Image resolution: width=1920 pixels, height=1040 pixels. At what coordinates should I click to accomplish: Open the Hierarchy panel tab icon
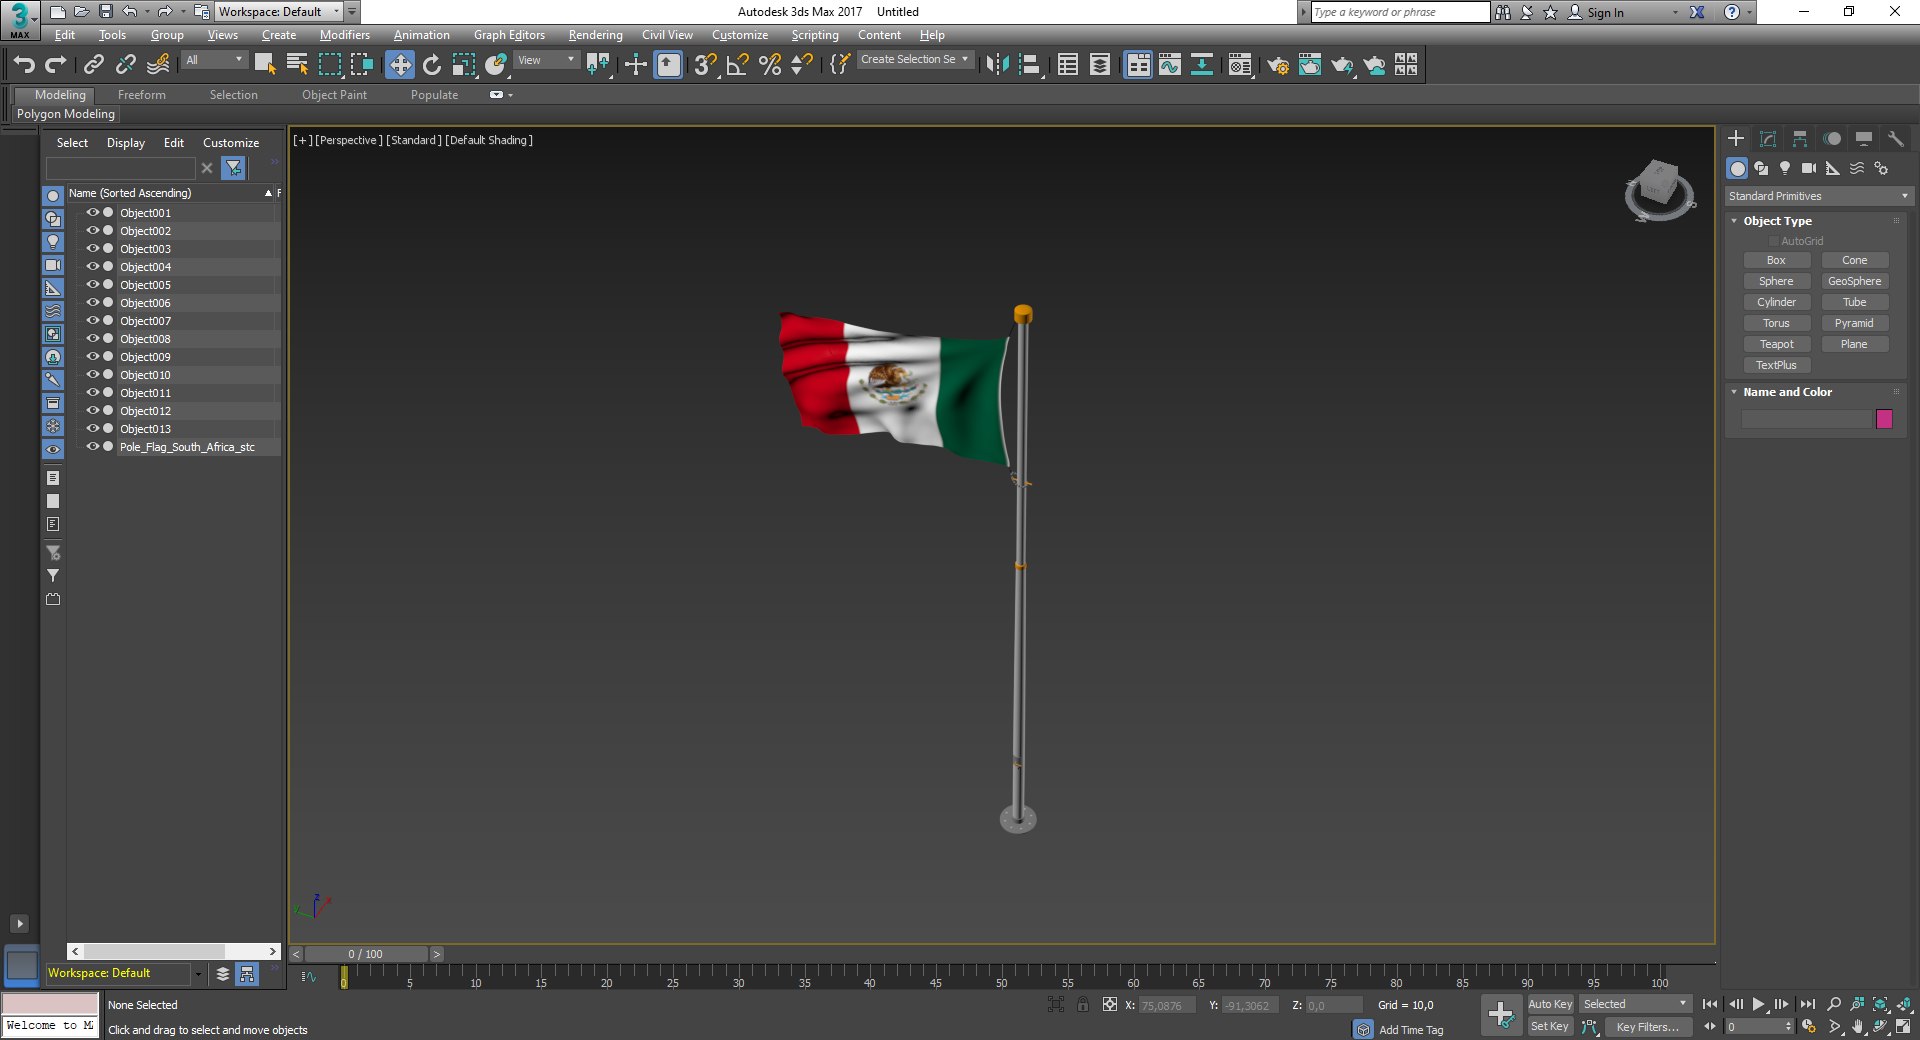pos(1800,139)
